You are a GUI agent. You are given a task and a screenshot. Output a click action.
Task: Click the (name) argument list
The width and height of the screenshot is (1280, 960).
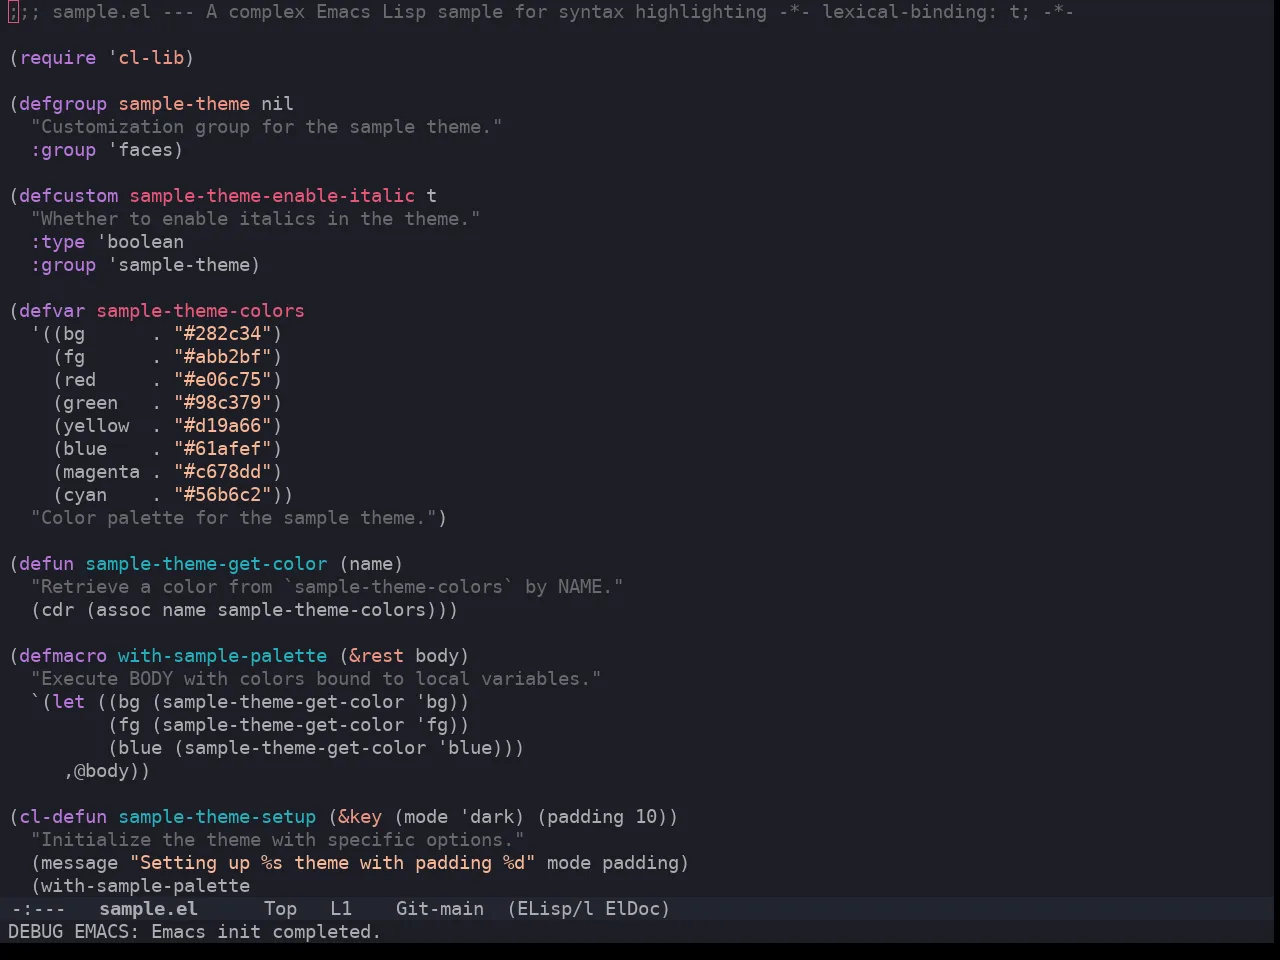[x=371, y=564]
